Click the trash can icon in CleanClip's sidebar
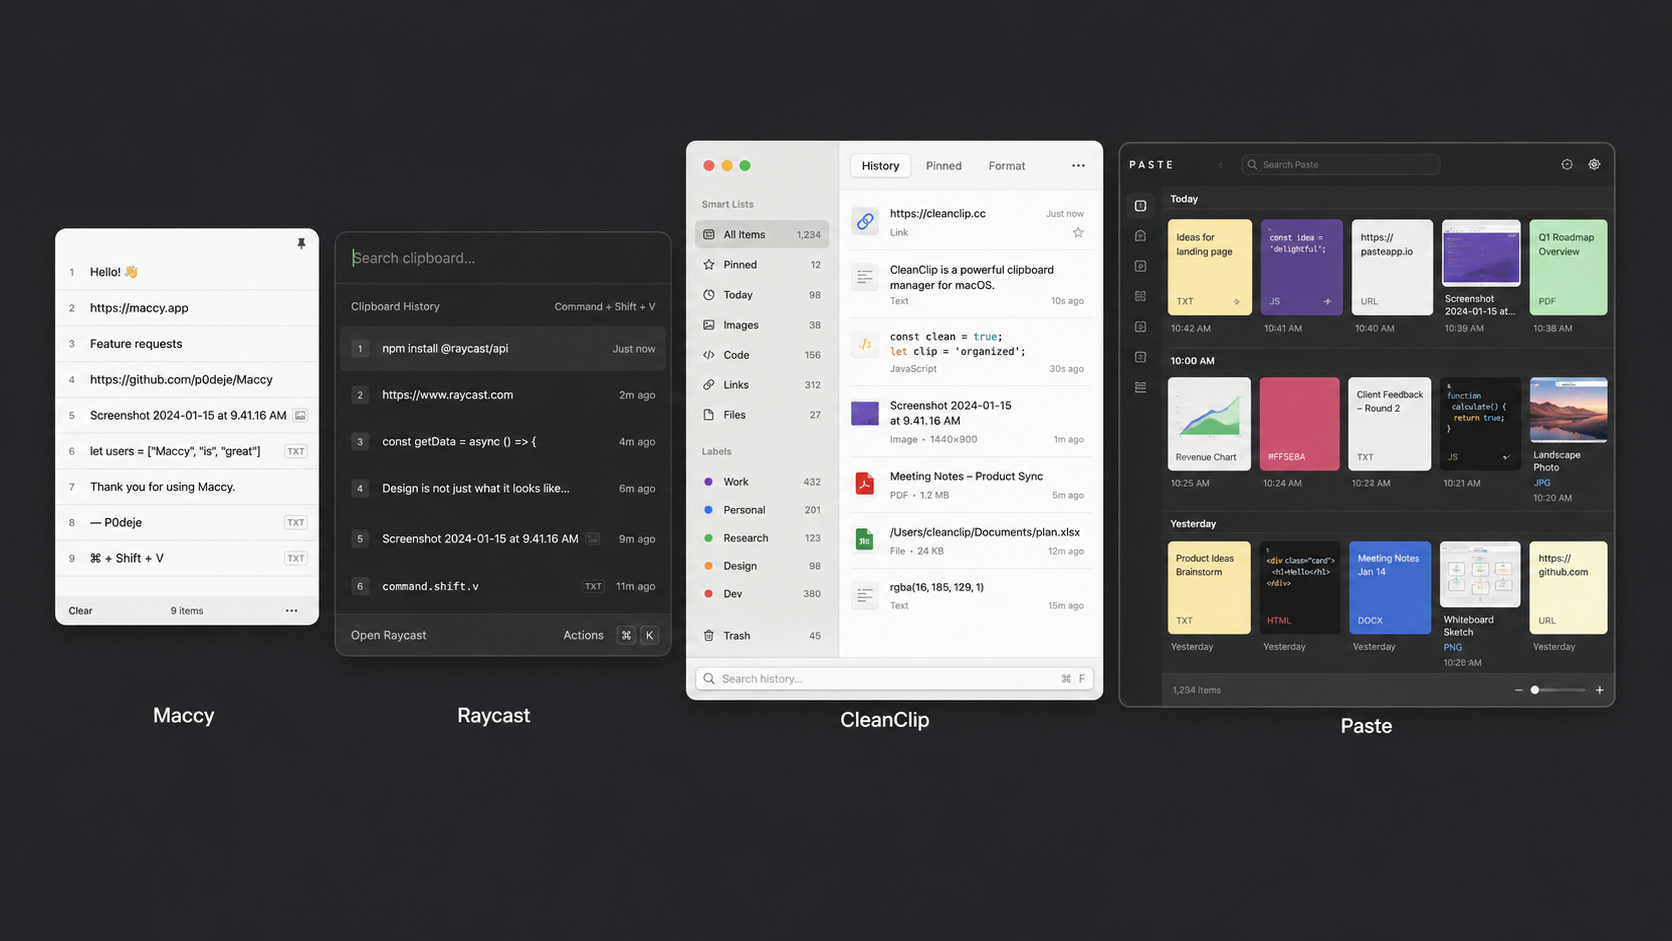 pos(709,635)
